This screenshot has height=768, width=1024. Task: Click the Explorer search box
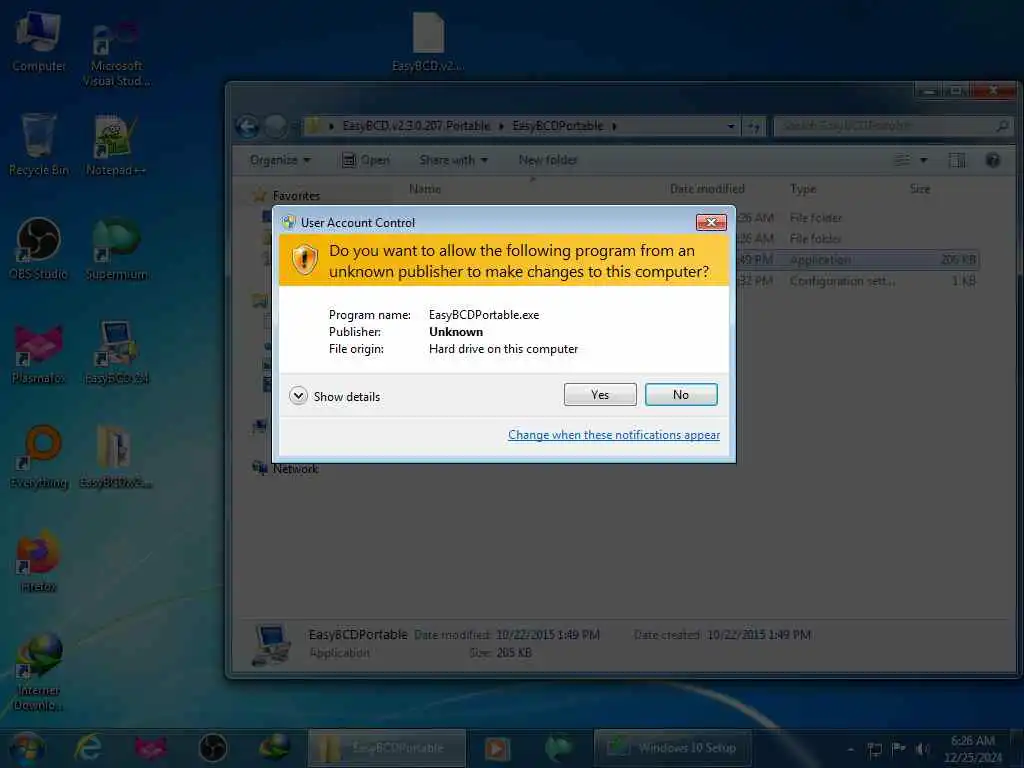[x=892, y=126]
